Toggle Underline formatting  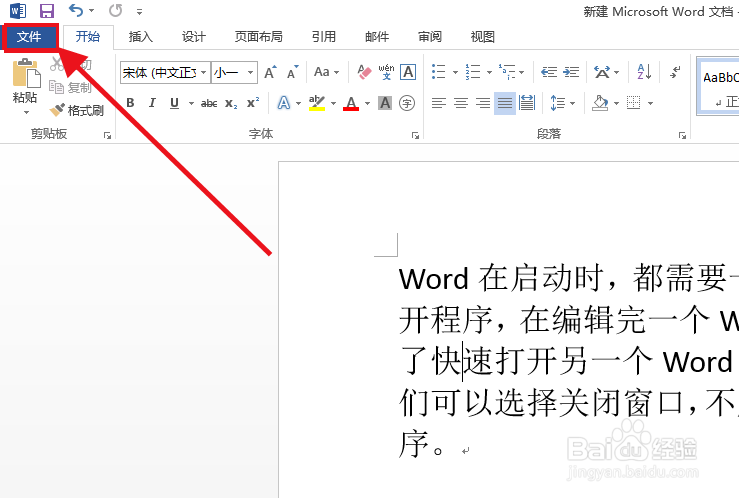pyautogui.click(x=174, y=103)
